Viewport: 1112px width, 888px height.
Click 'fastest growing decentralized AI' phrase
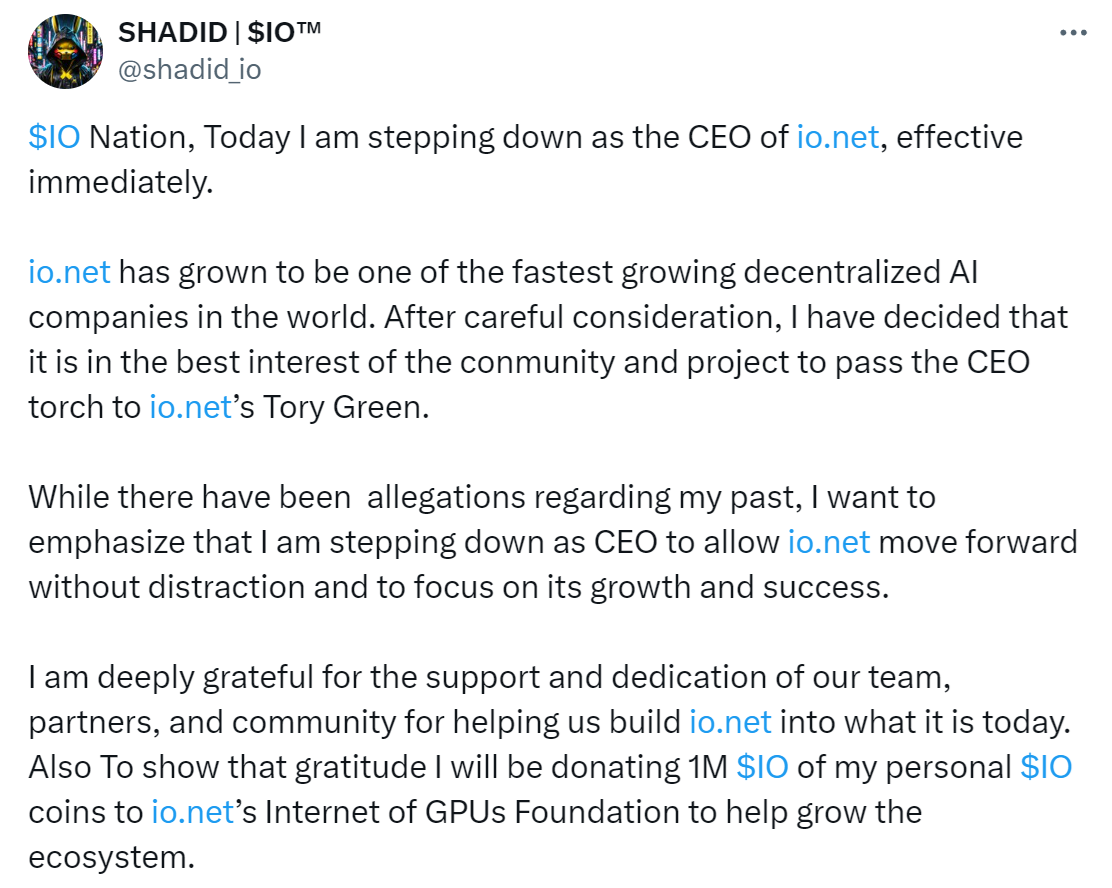(x=745, y=272)
